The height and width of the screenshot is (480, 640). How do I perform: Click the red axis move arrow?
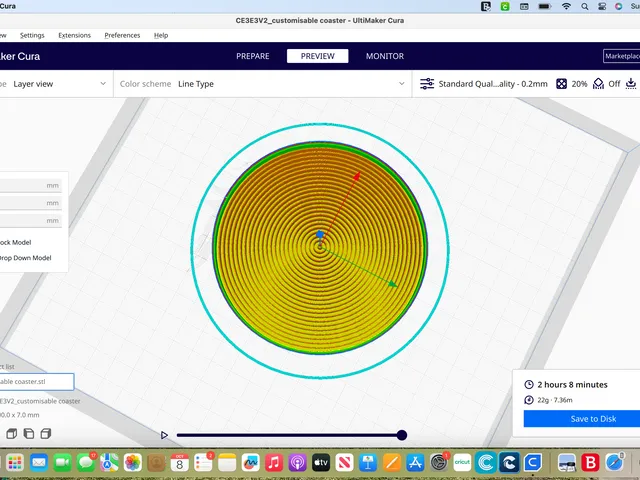(356, 176)
